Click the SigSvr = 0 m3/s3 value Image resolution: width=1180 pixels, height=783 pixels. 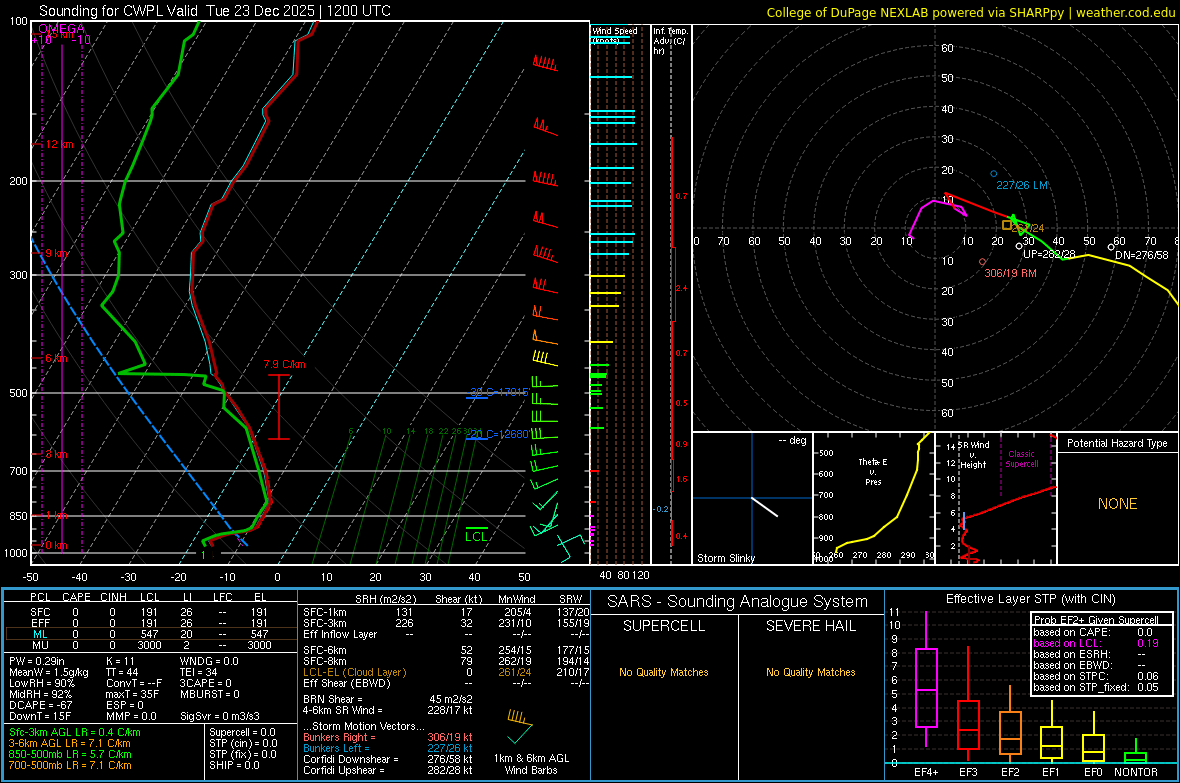220,716
